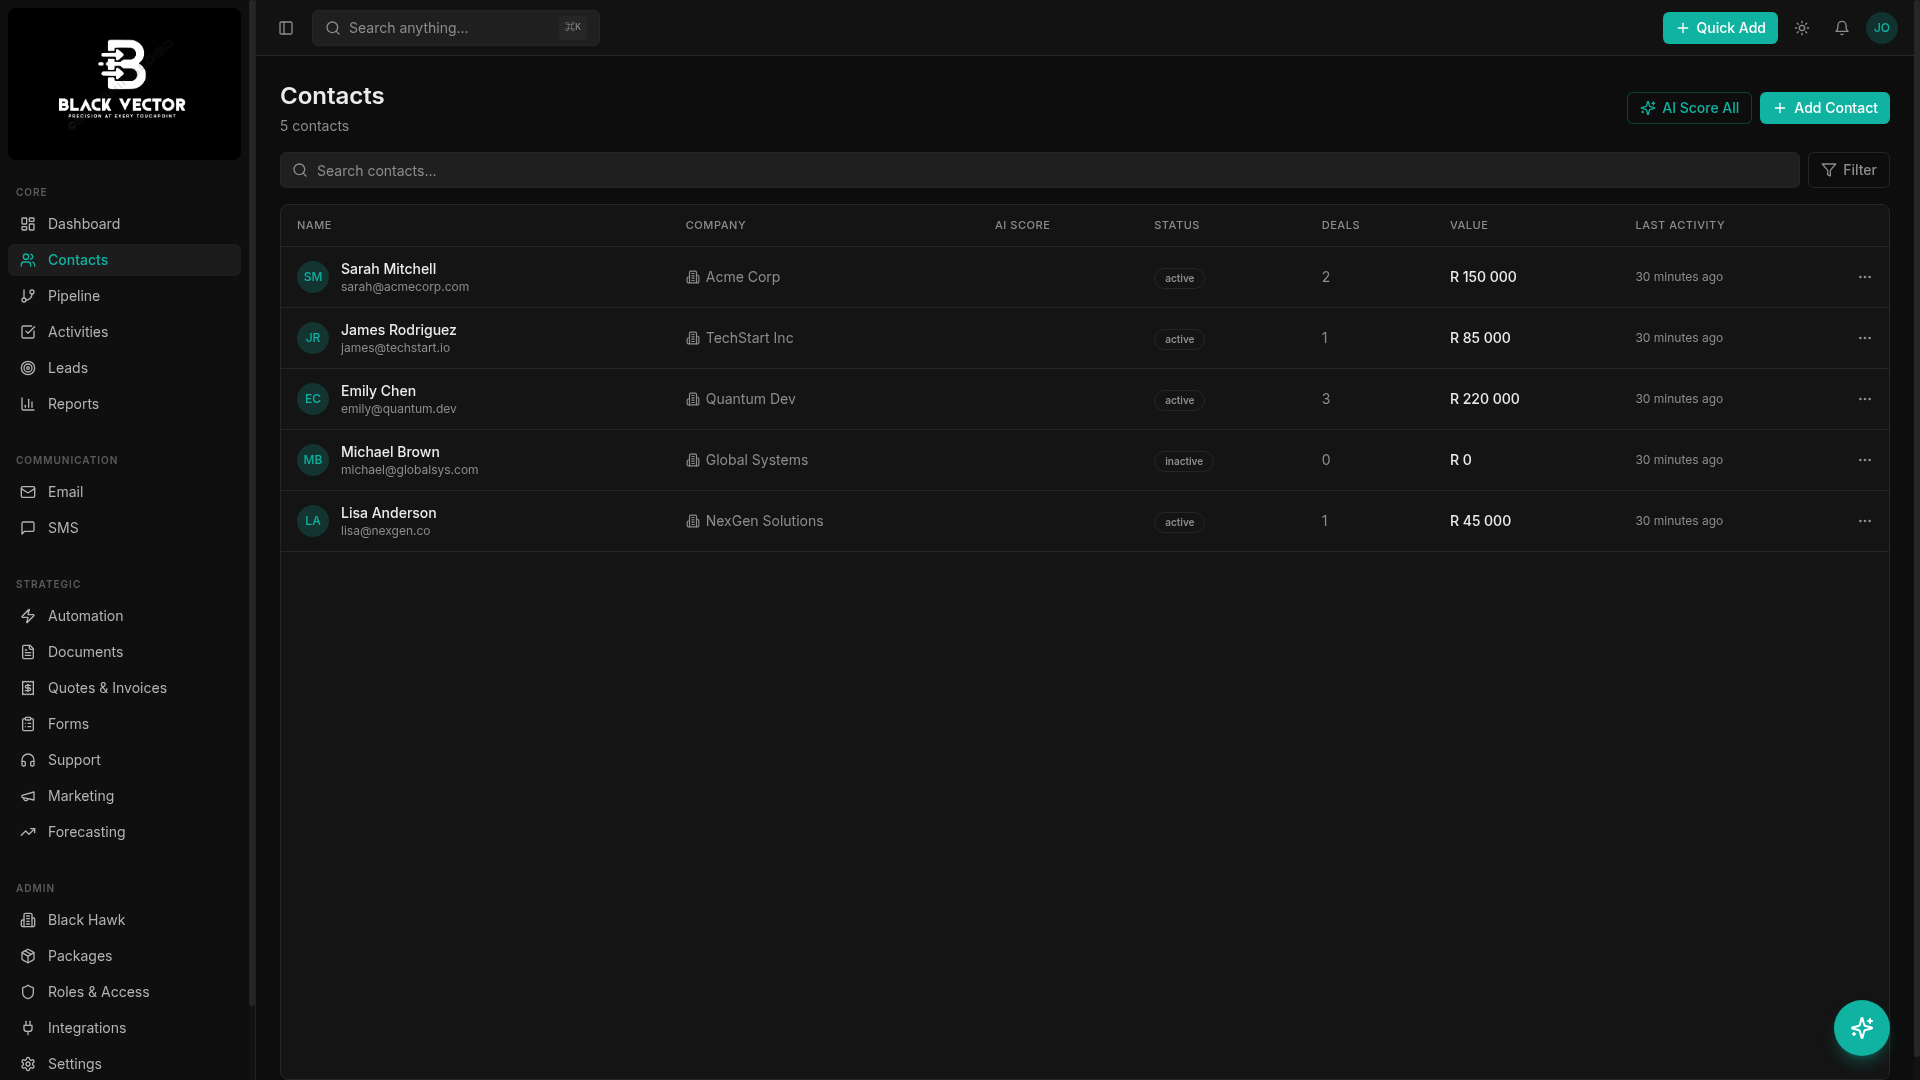Open Activities in sidebar

124,332
